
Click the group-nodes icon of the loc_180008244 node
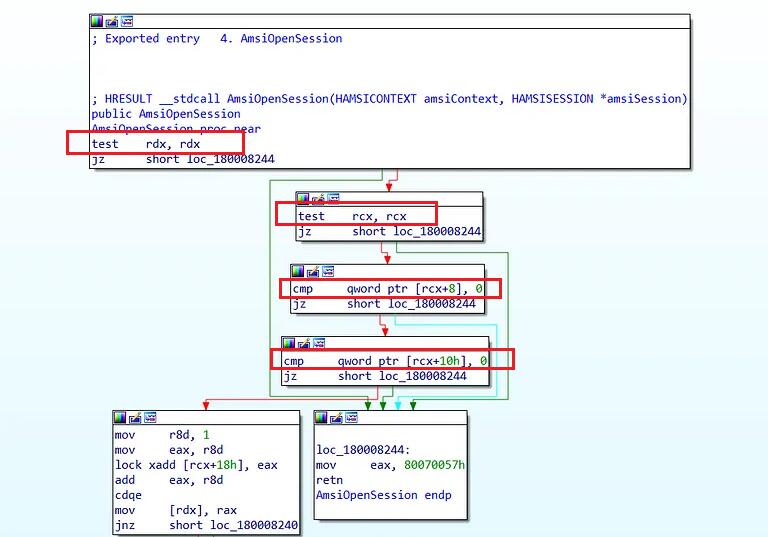pos(351,417)
